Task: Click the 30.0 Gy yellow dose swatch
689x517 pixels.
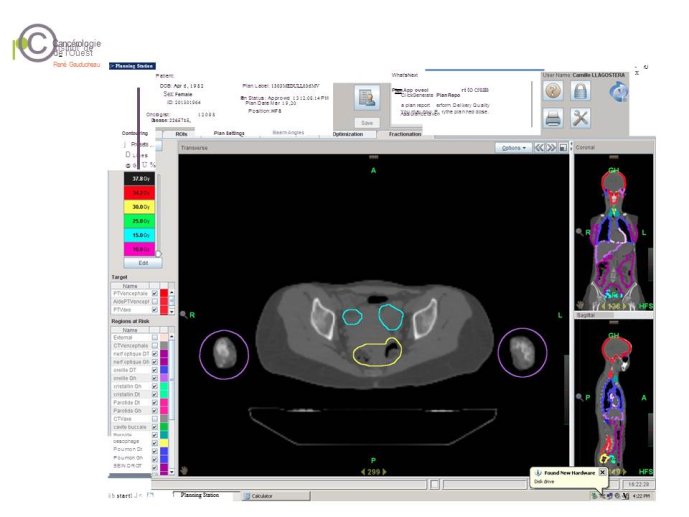Action: [139, 207]
